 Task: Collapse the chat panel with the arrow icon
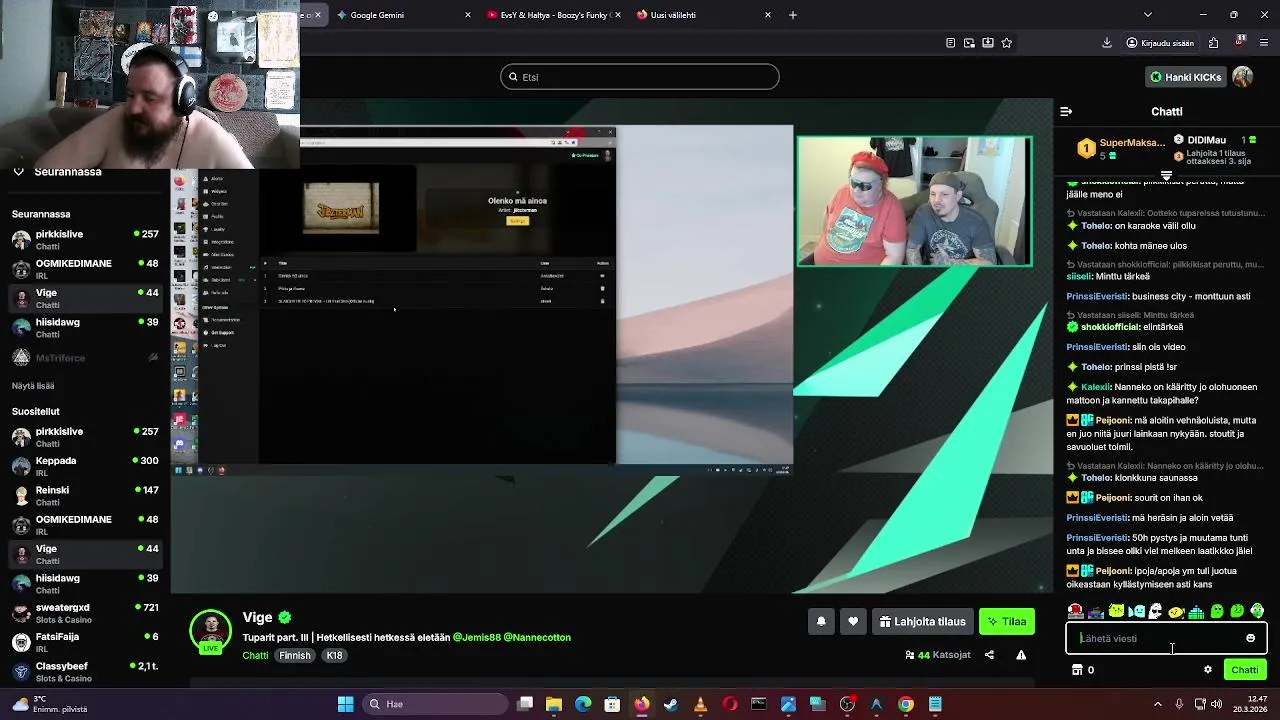tap(1066, 112)
